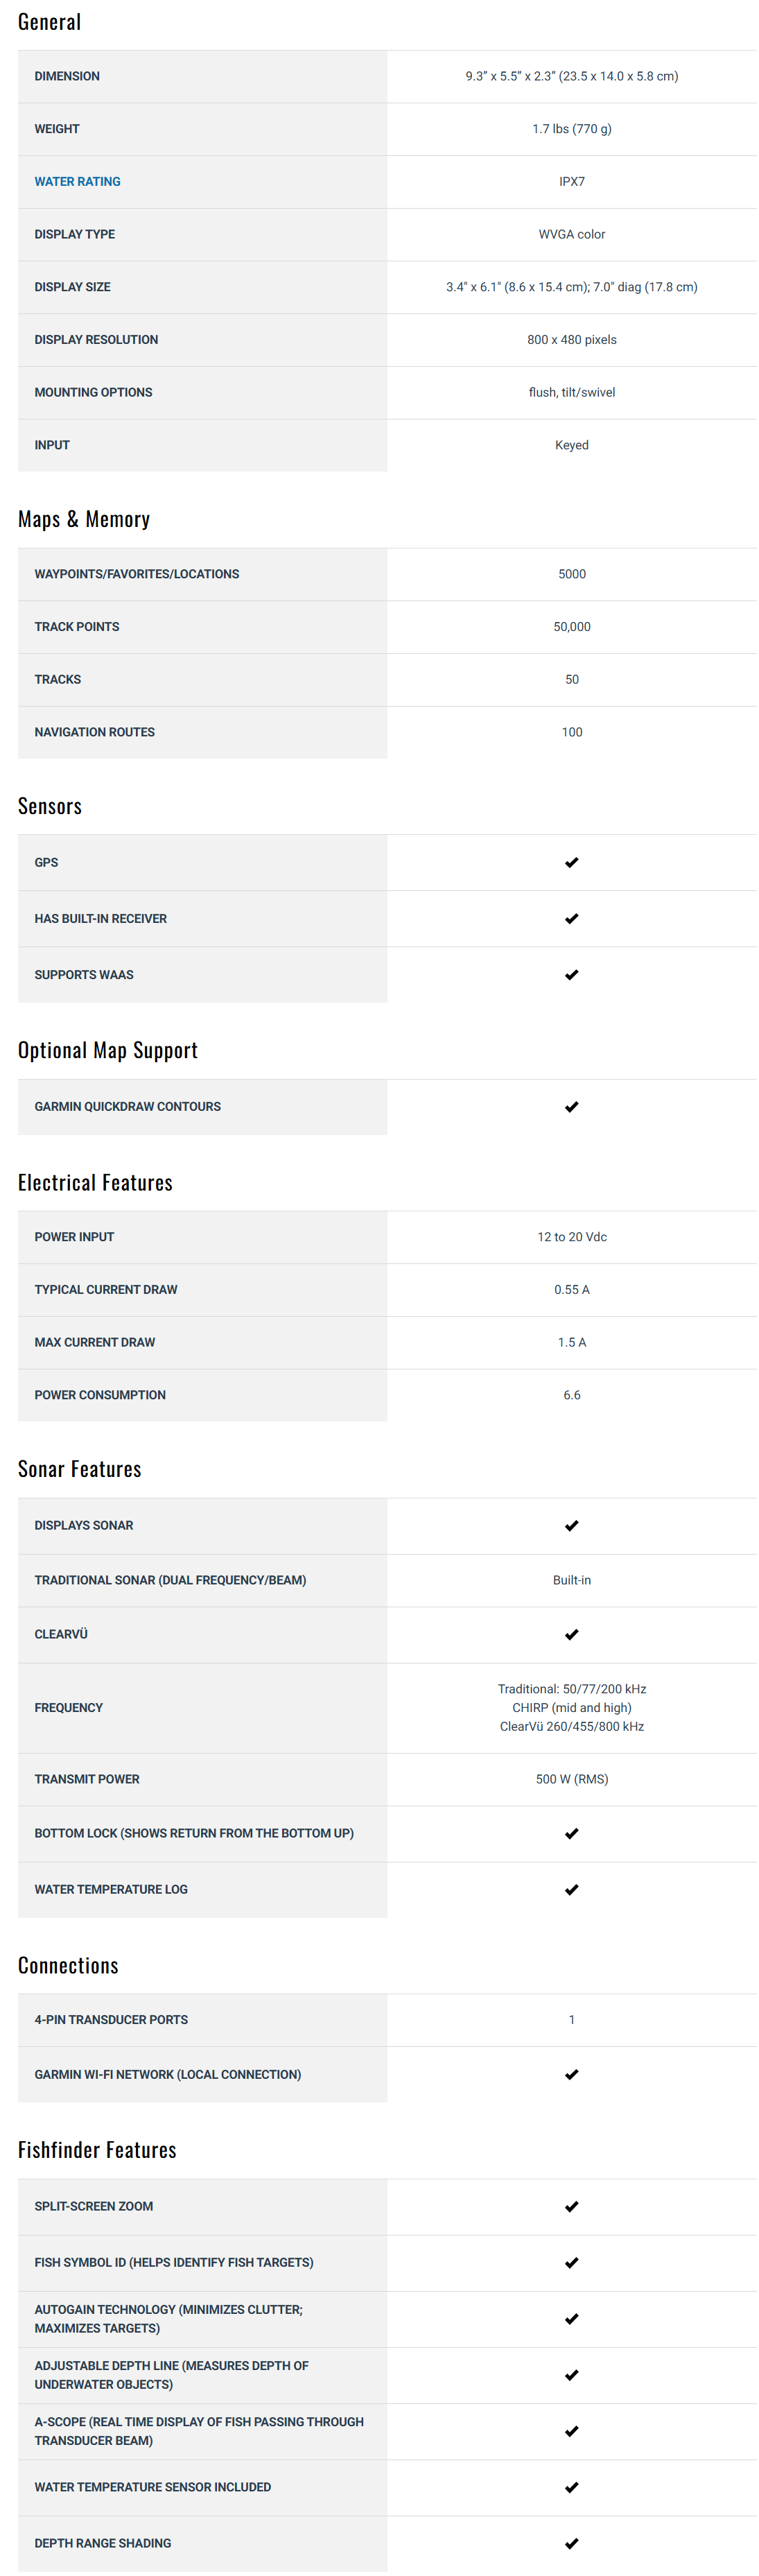Screen dimensions: 759x2576
Task: Click the Sonar Features section heading
Action: (x=80, y=1469)
